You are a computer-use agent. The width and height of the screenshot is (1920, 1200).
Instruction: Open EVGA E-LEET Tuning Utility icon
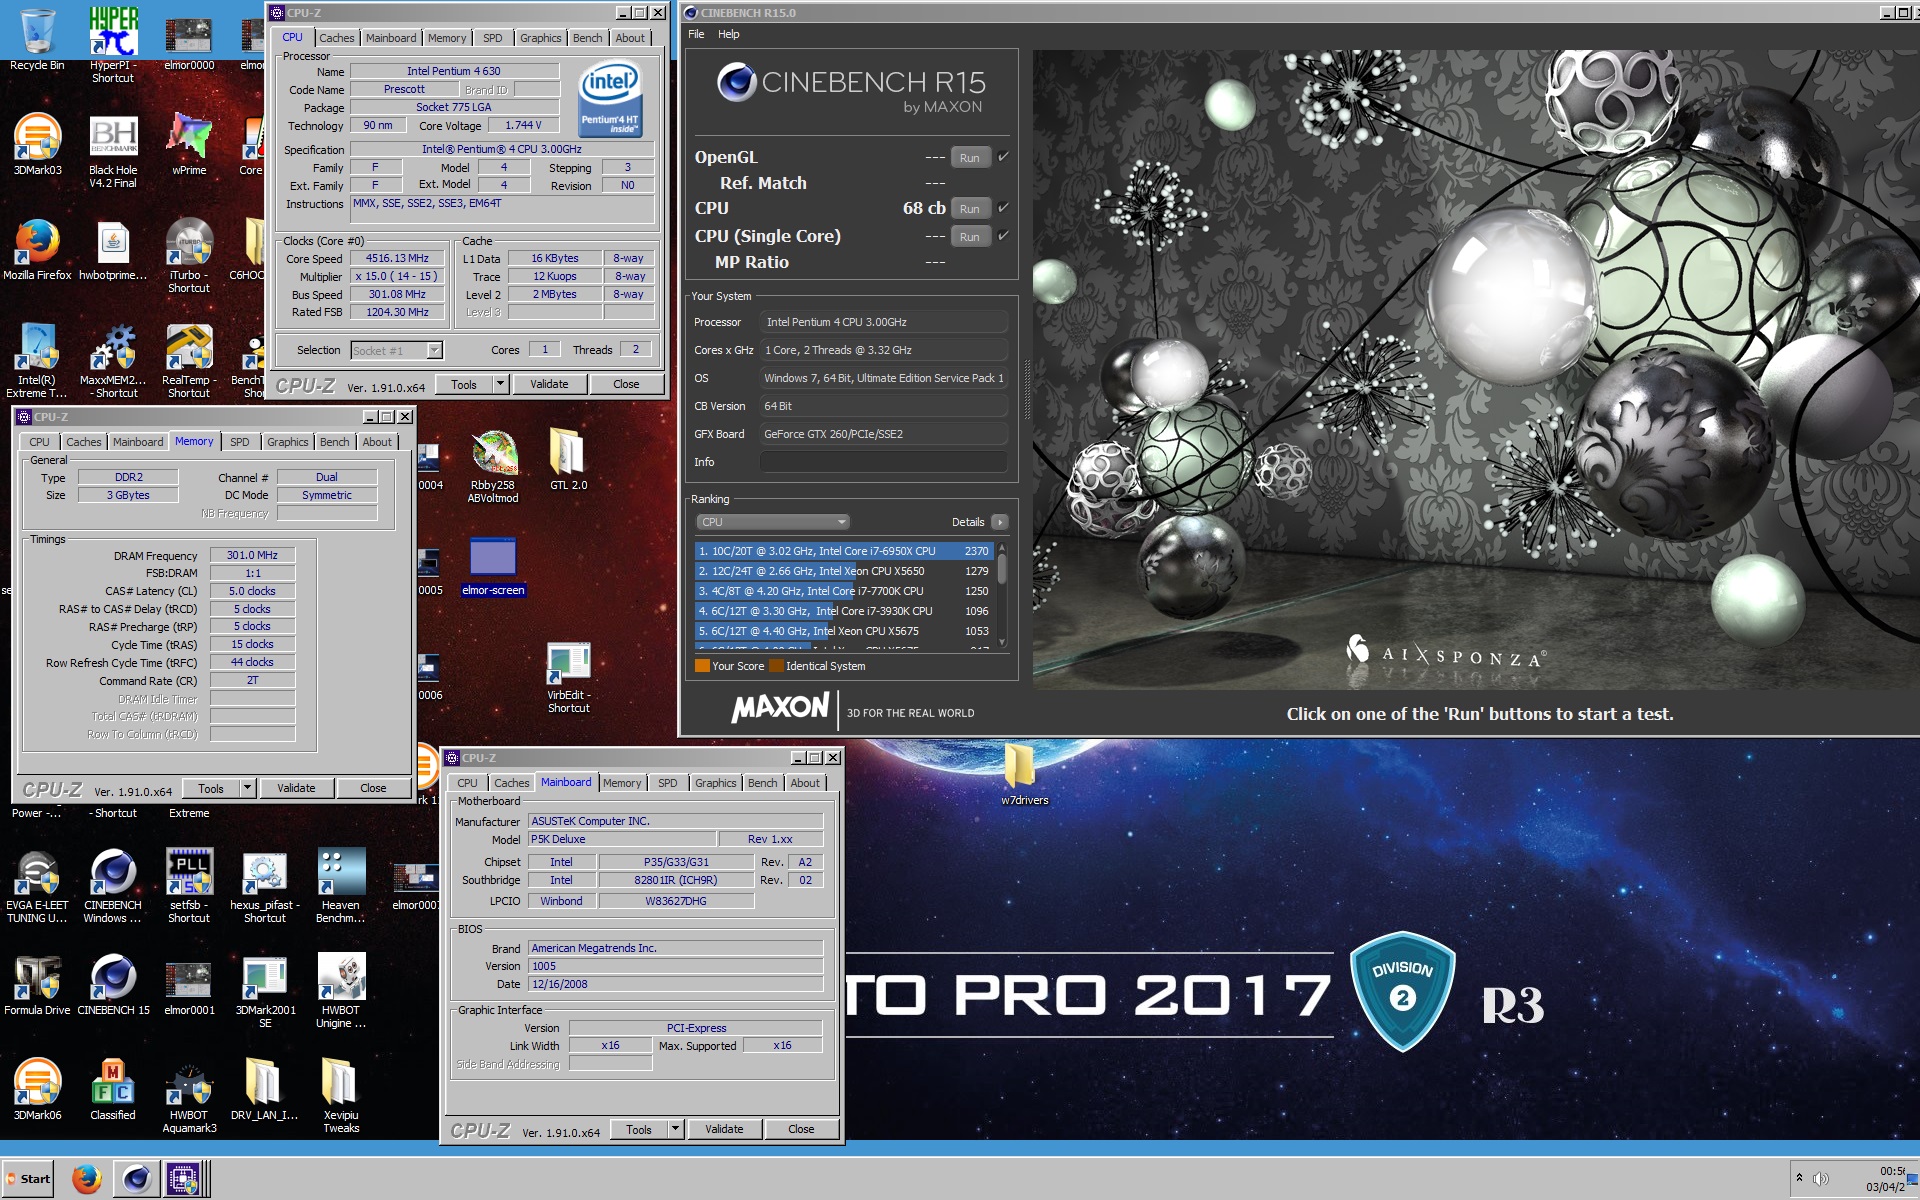37,885
